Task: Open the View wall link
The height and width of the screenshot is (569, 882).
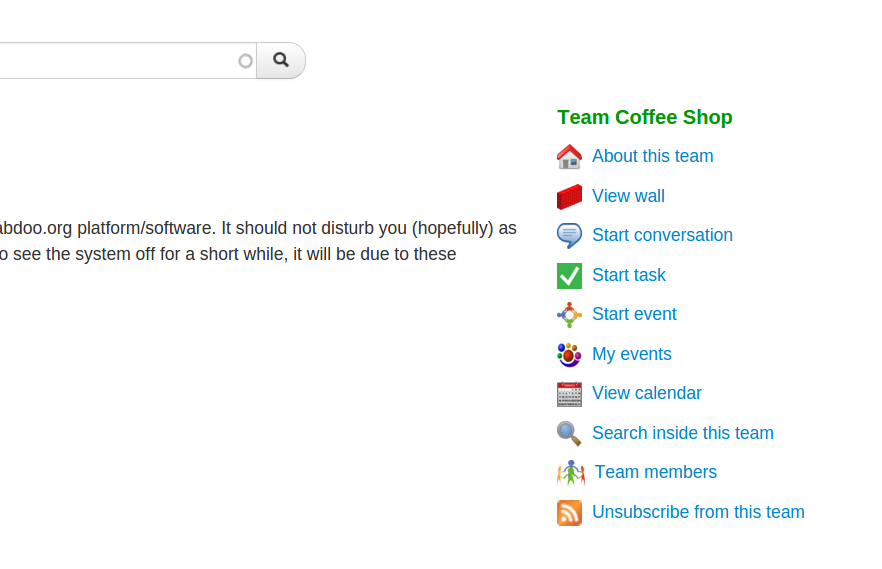Action: pyautogui.click(x=628, y=196)
